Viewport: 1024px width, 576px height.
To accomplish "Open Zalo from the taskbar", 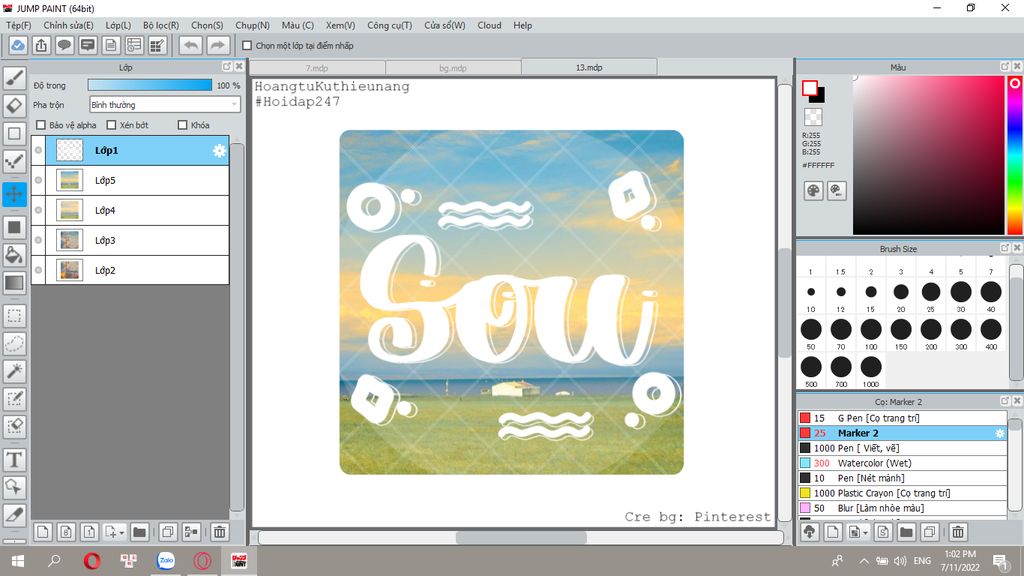I will point(166,561).
